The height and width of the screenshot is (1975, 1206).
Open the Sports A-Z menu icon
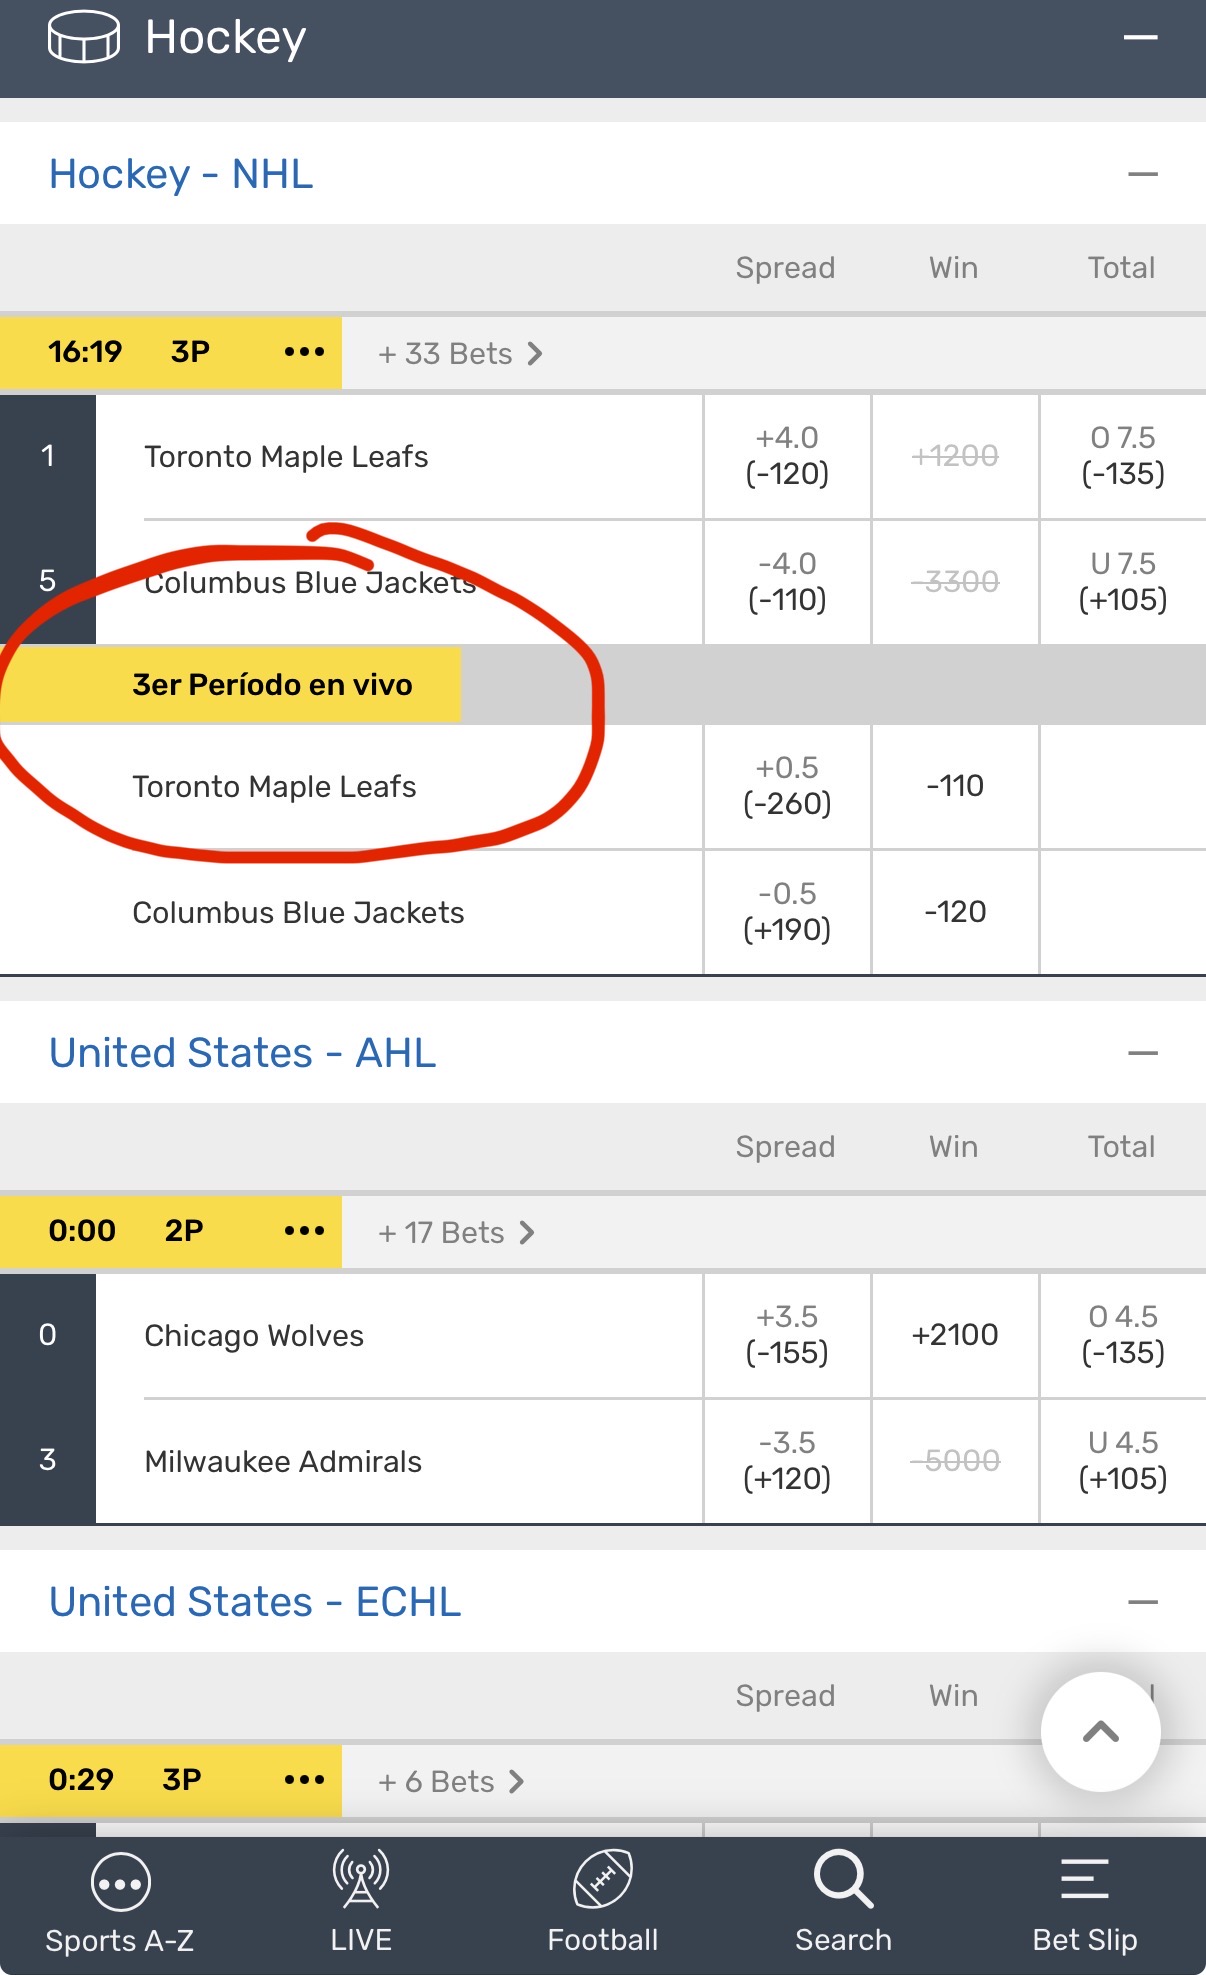[120, 1884]
